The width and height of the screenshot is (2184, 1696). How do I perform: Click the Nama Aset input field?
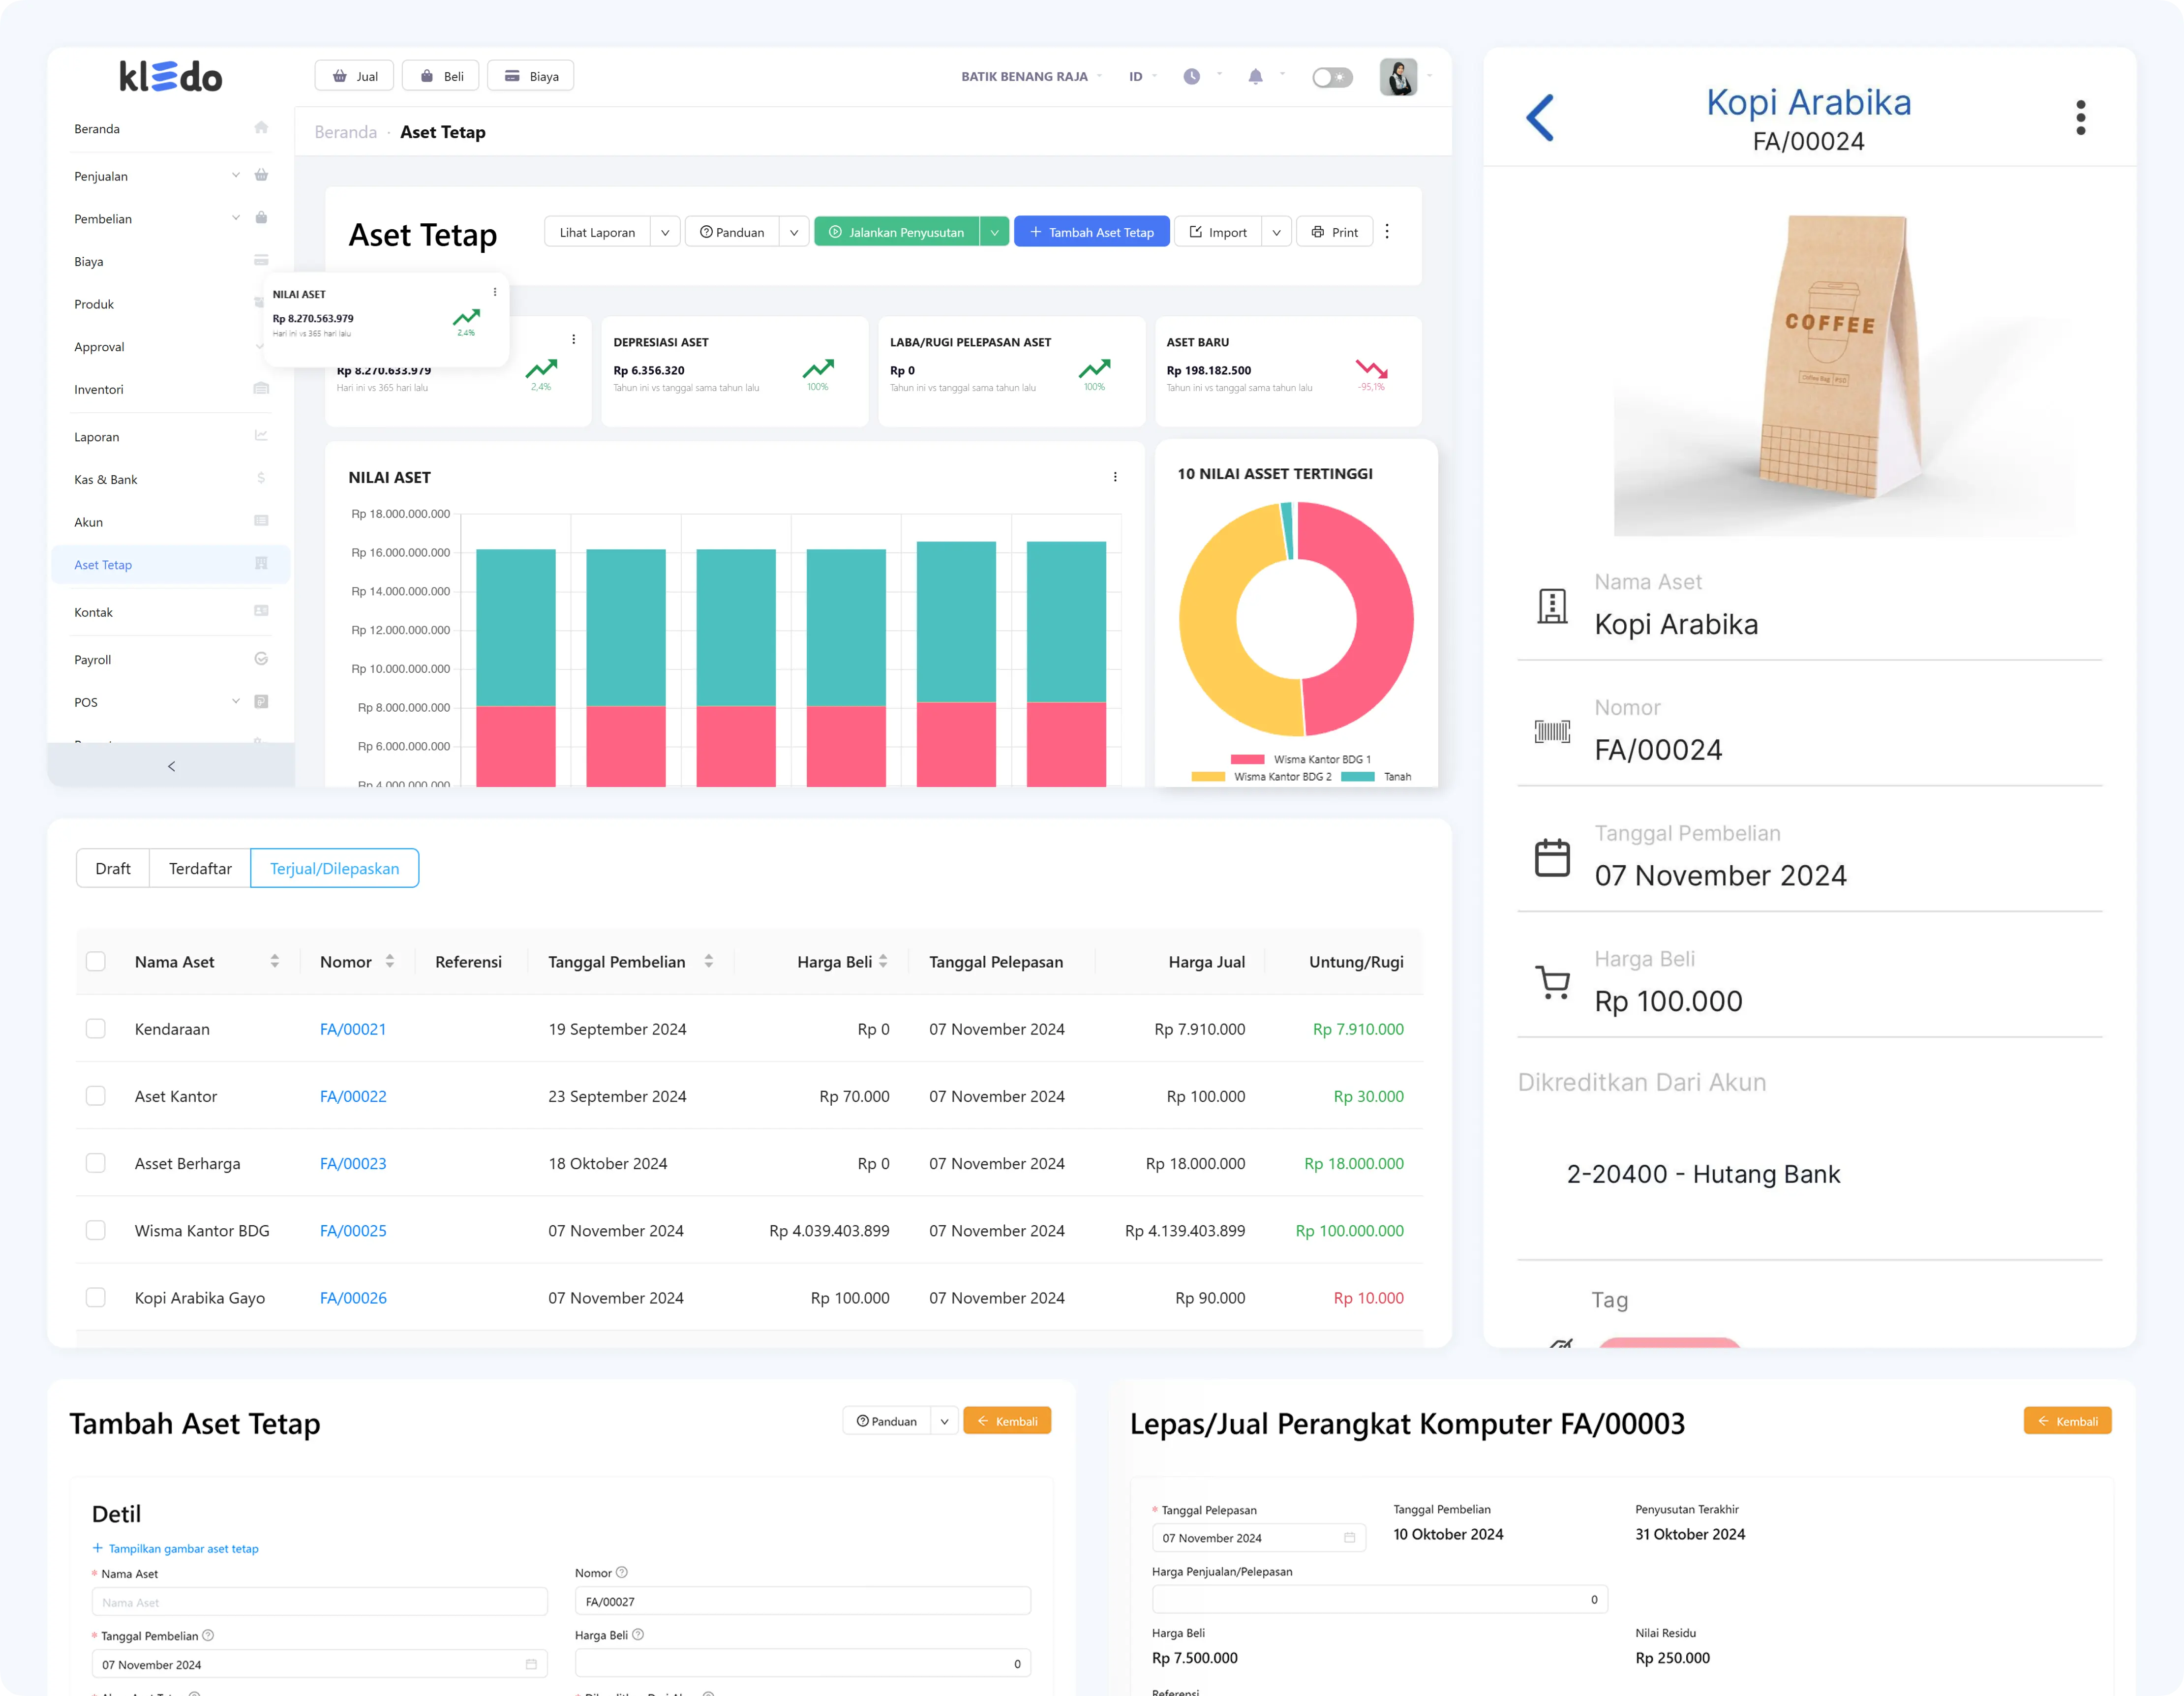(x=319, y=1602)
